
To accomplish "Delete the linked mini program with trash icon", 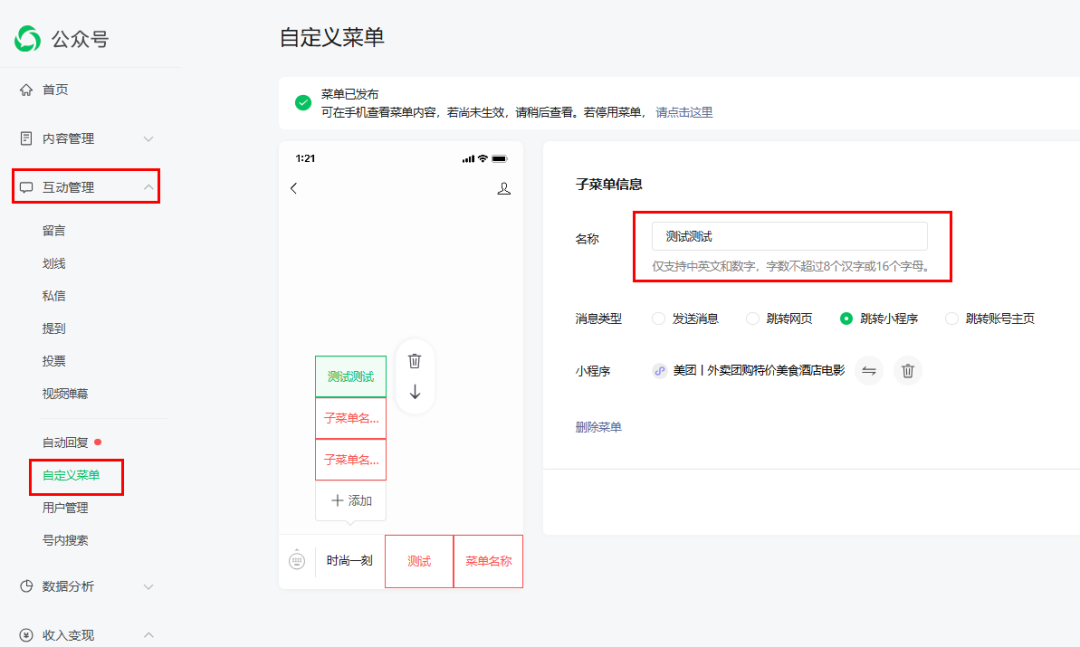I will (x=908, y=371).
